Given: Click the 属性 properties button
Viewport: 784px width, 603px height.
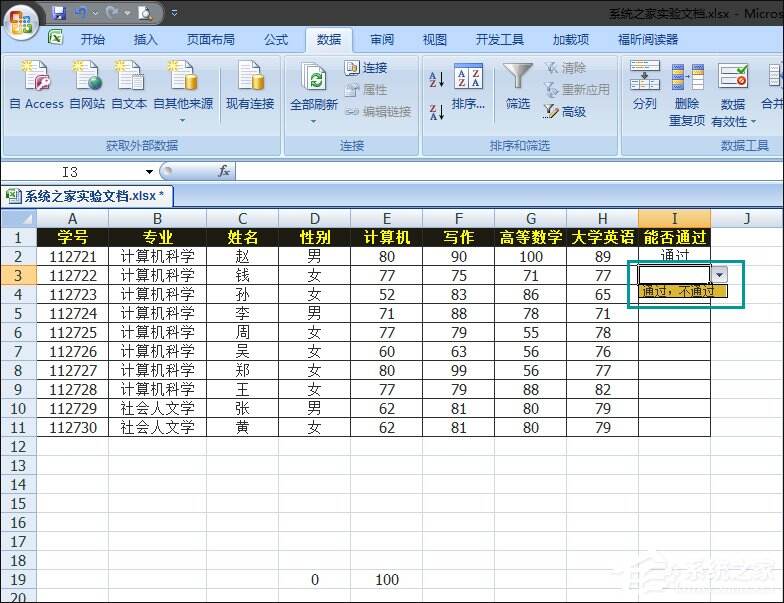Looking at the screenshot, I should pos(366,90).
